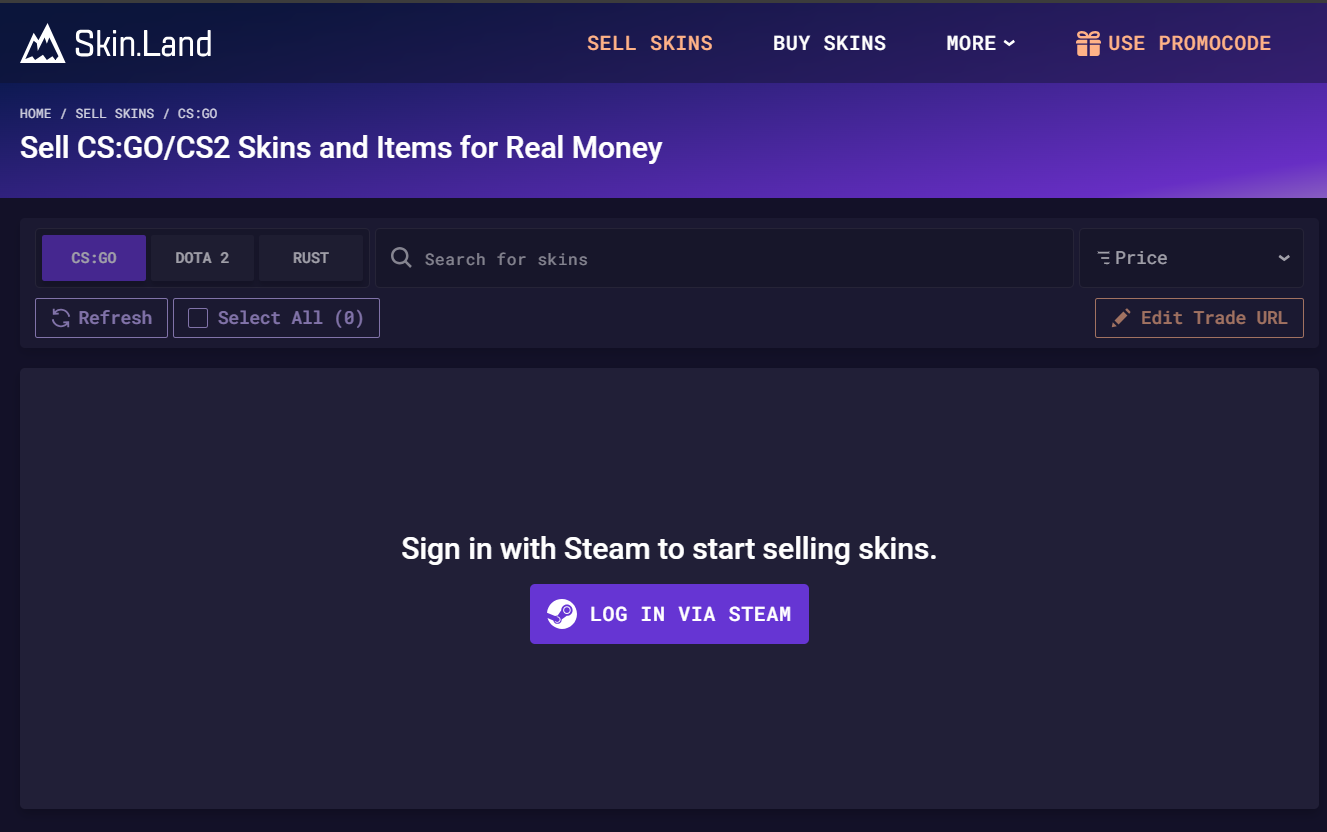This screenshot has width=1327, height=832.
Task: Click the gift icon beside Use Promocode
Action: (1088, 43)
